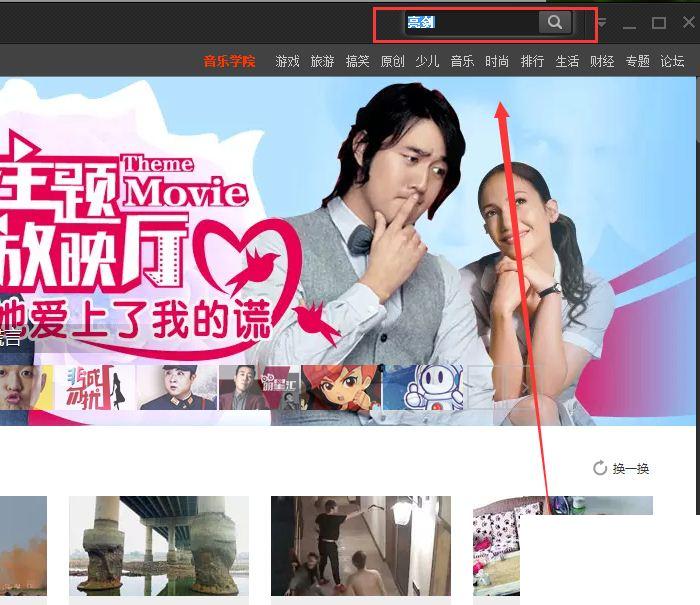Open the bridge pillars video thumbnail
The width and height of the screenshot is (700, 605).
point(158,548)
